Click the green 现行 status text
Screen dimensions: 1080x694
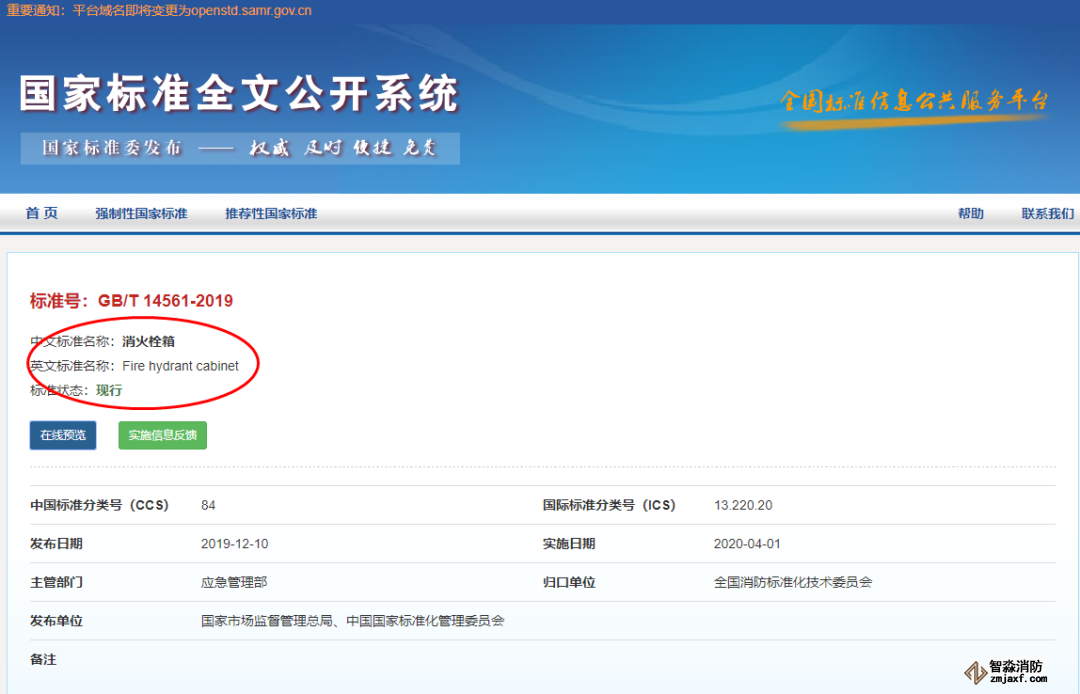[x=109, y=390]
